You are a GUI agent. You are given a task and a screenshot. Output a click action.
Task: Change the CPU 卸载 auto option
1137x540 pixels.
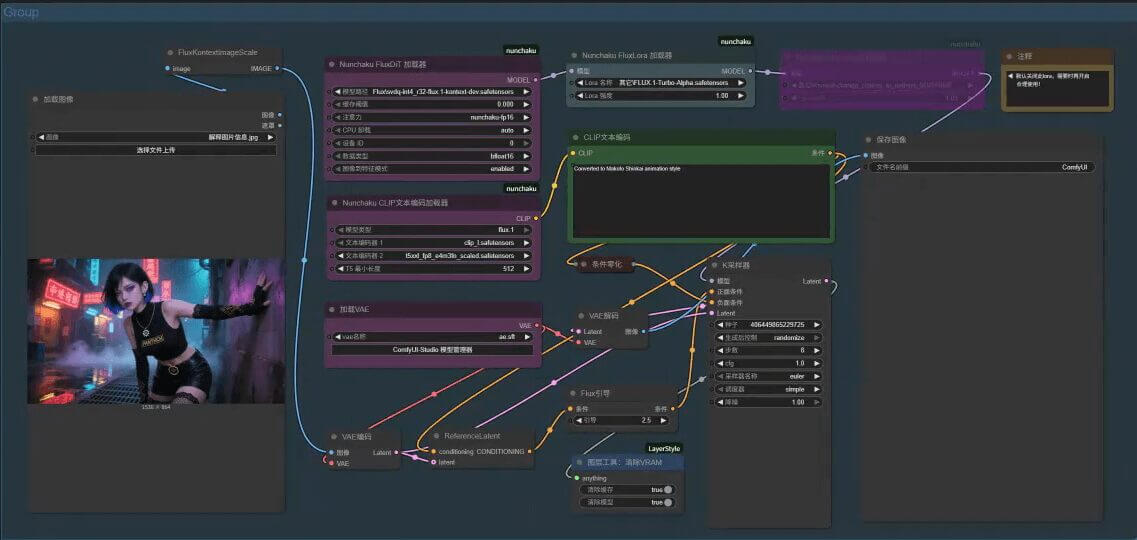[x=433, y=130]
